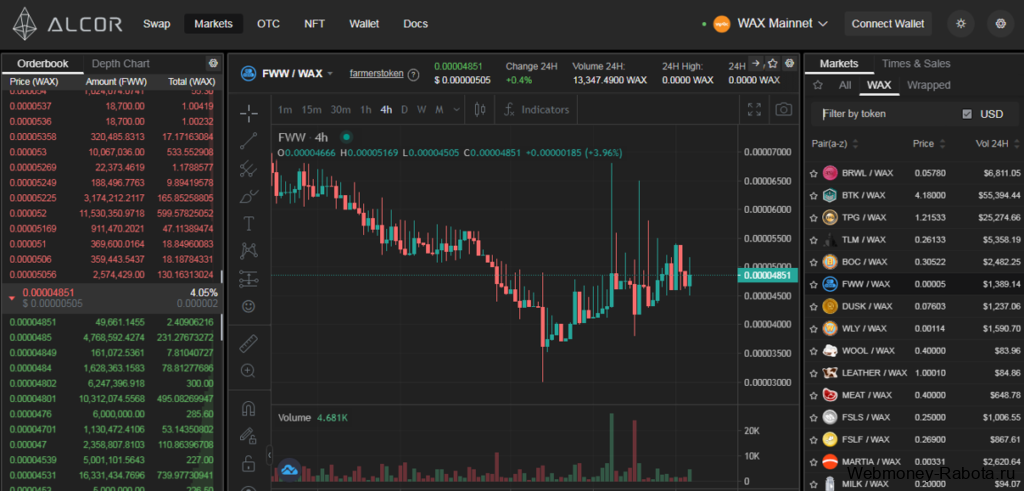The height and width of the screenshot is (491, 1024).
Task: Set chart timeframe to 15m
Action: 312,110
